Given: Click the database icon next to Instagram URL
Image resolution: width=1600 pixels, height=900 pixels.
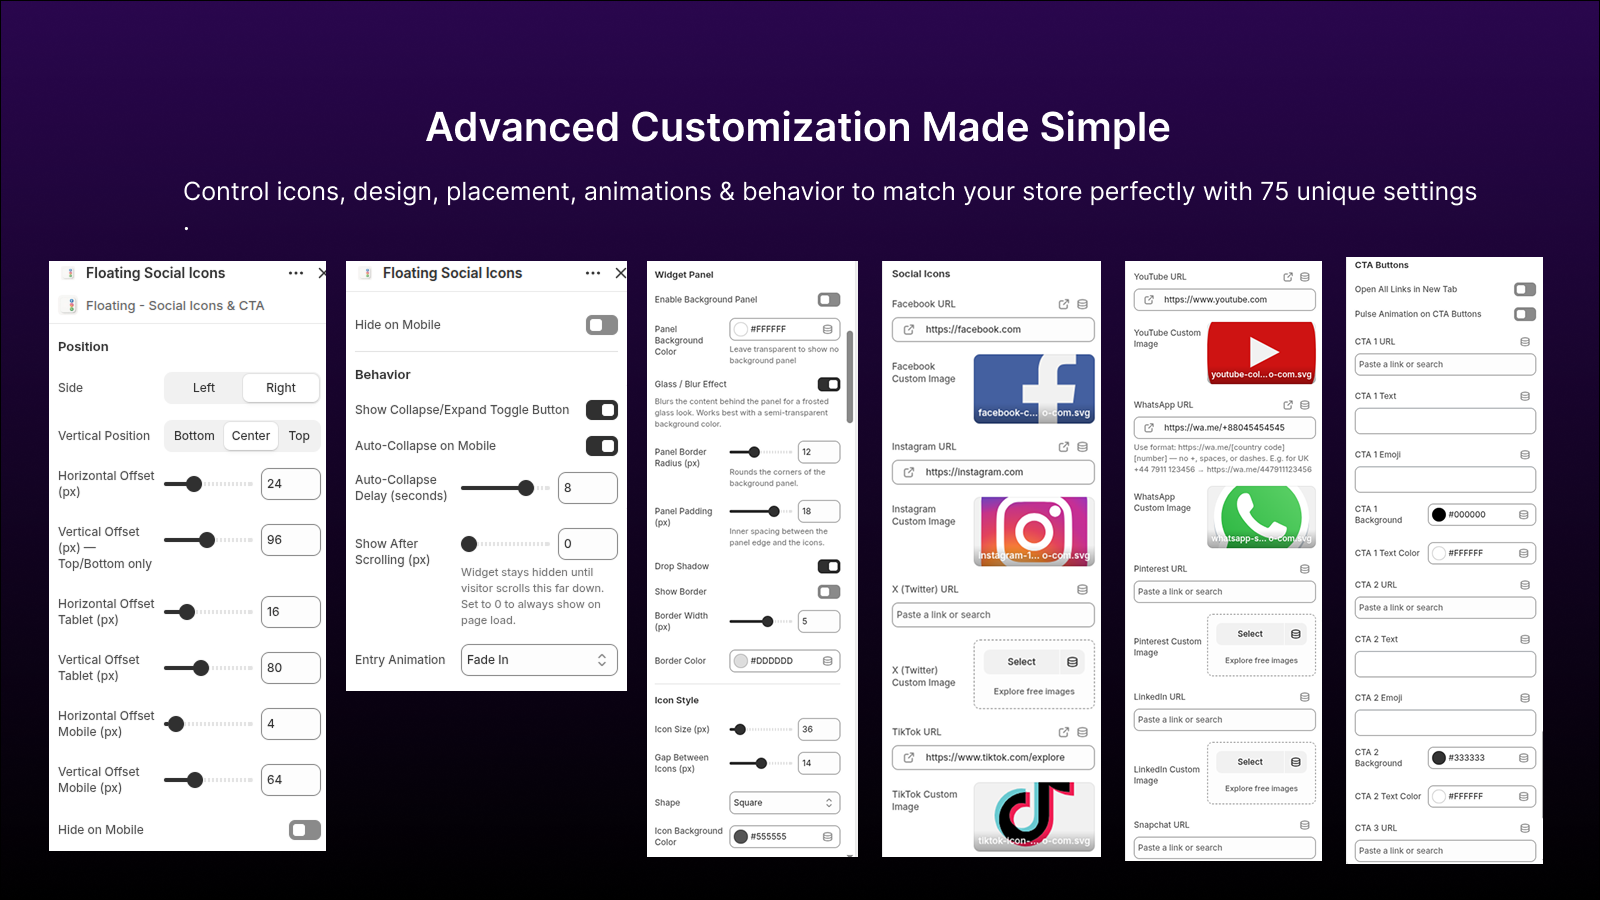Looking at the screenshot, I should [1082, 447].
